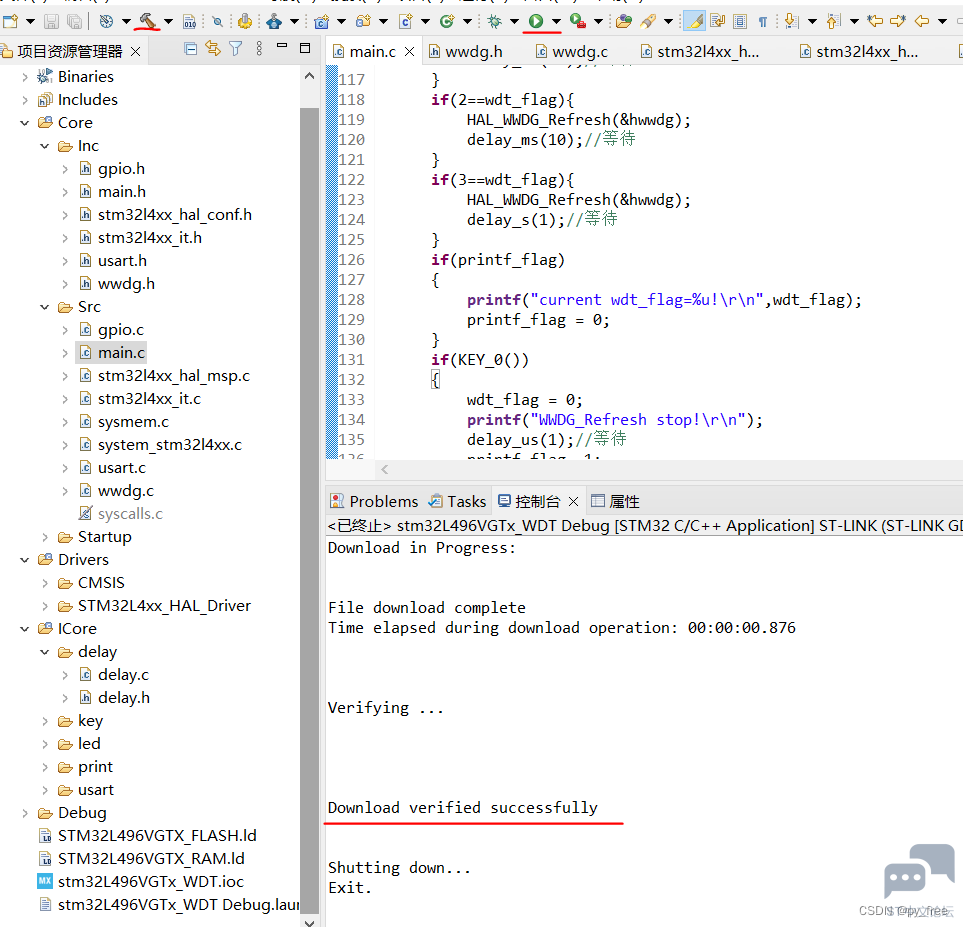Toggle Link with Editor in explorer

[213, 49]
